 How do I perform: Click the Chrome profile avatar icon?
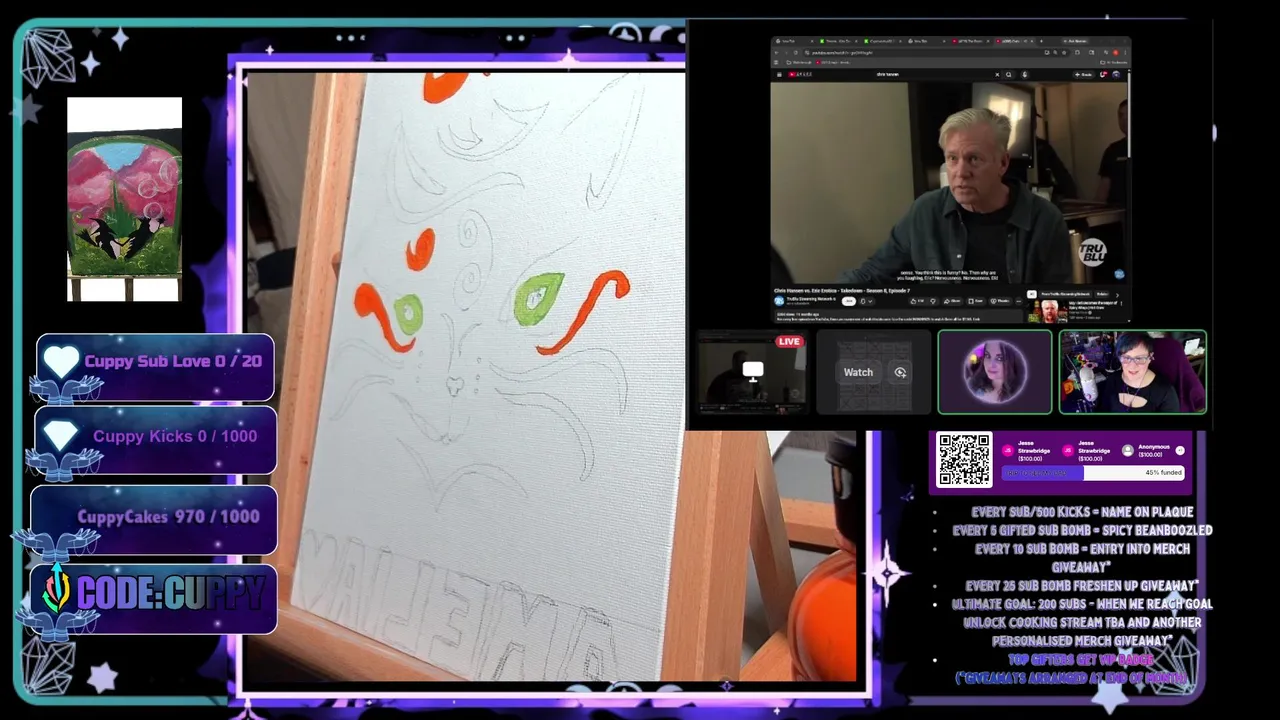(x=1116, y=53)
